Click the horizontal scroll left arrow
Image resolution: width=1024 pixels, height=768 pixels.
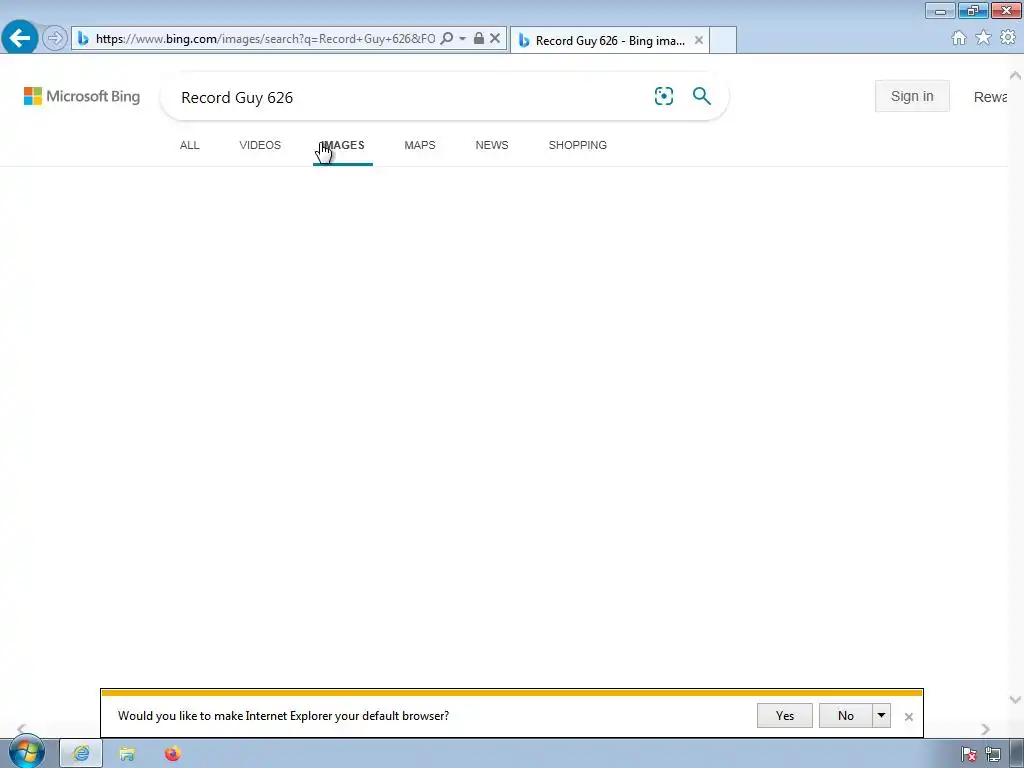click(22, 729)
